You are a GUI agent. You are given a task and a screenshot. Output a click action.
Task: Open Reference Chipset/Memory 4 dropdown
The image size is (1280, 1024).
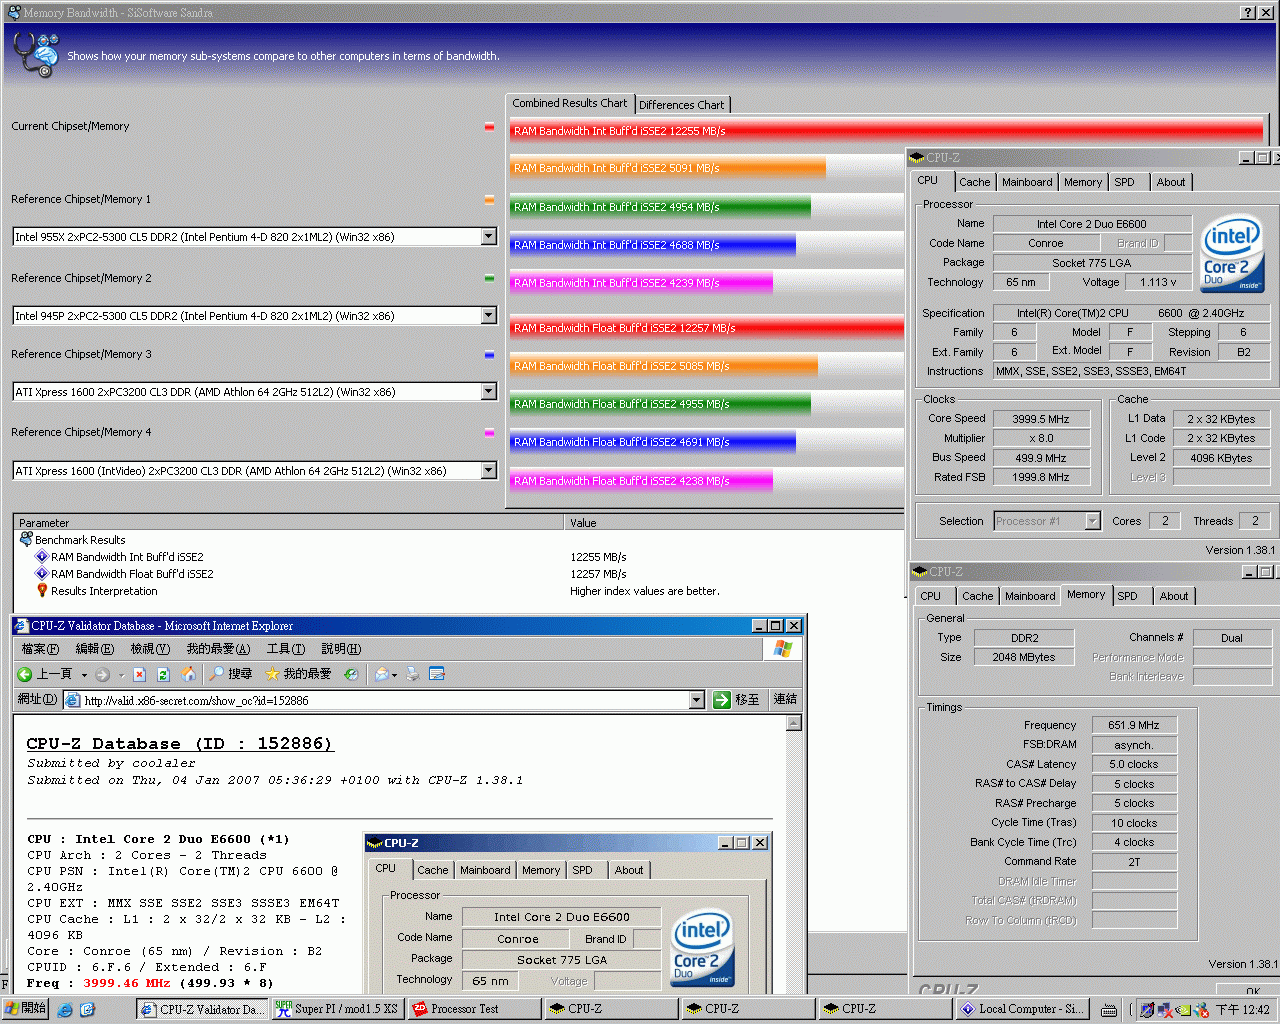(x=489, y=471)
